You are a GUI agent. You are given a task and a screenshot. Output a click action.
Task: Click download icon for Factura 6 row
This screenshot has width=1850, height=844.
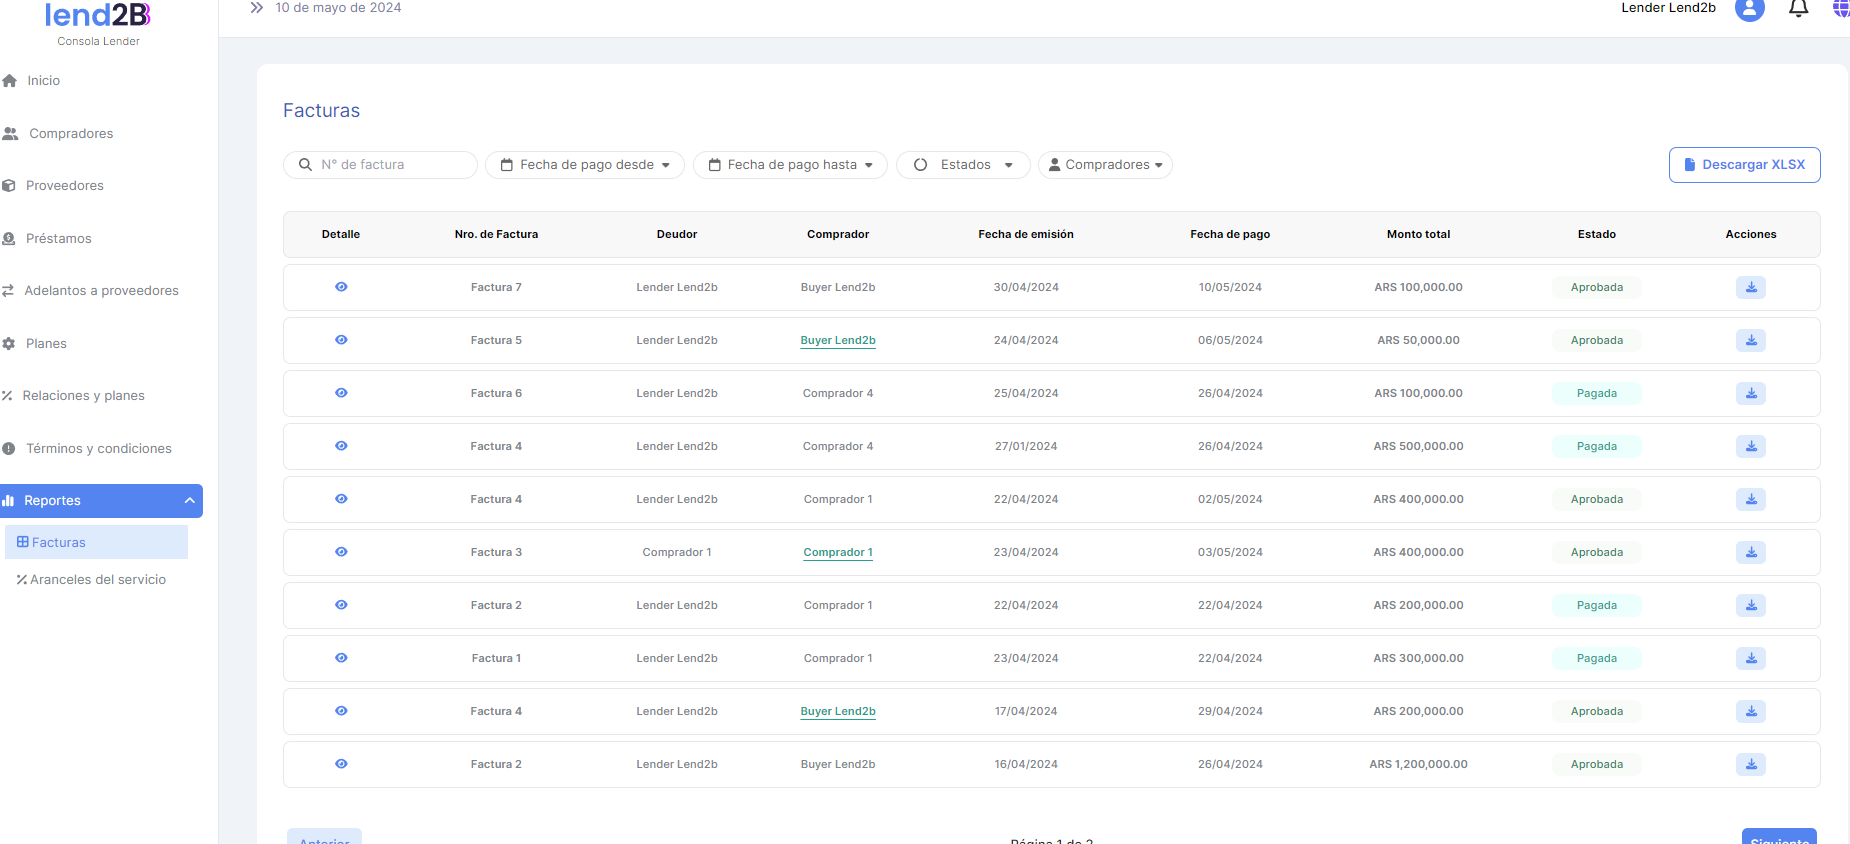[x=1750, y=394]
